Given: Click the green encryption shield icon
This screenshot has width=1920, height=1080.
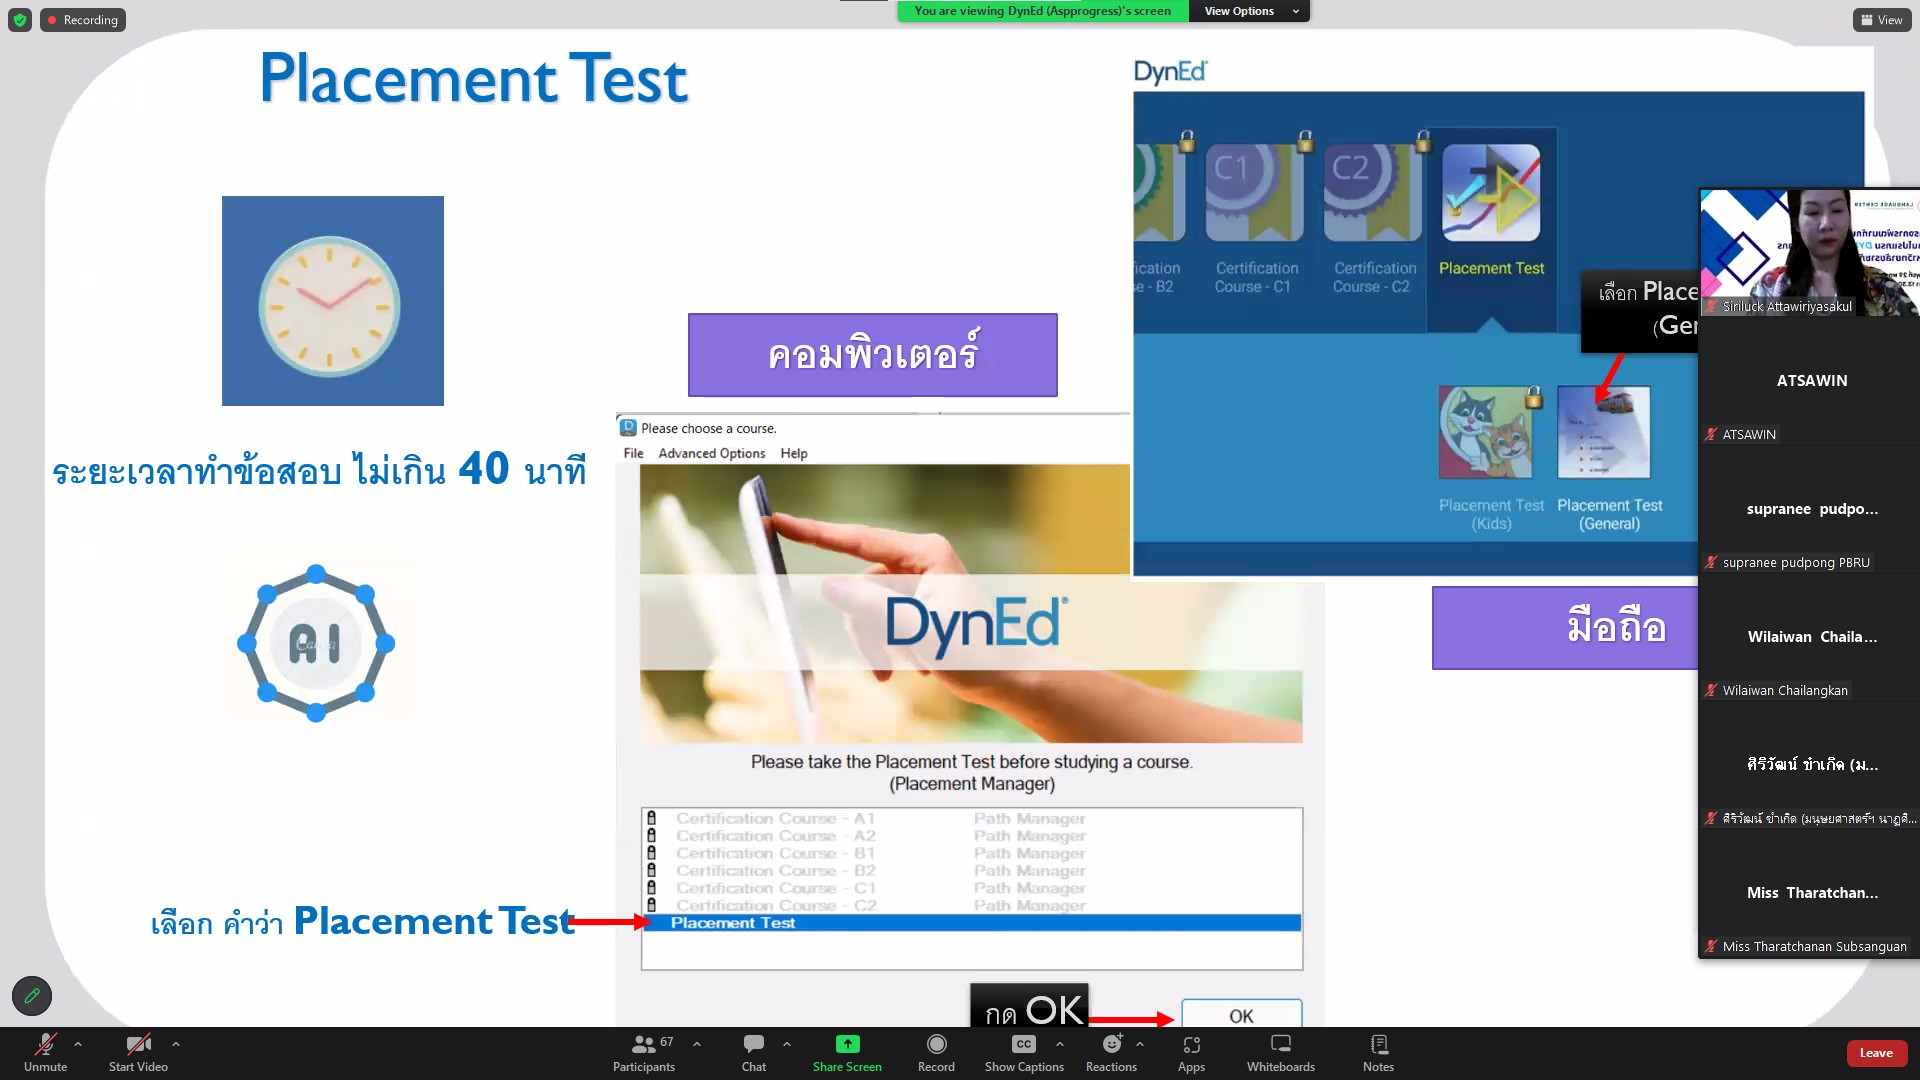Looking at the screenshot, I should [x=19, y=20].
